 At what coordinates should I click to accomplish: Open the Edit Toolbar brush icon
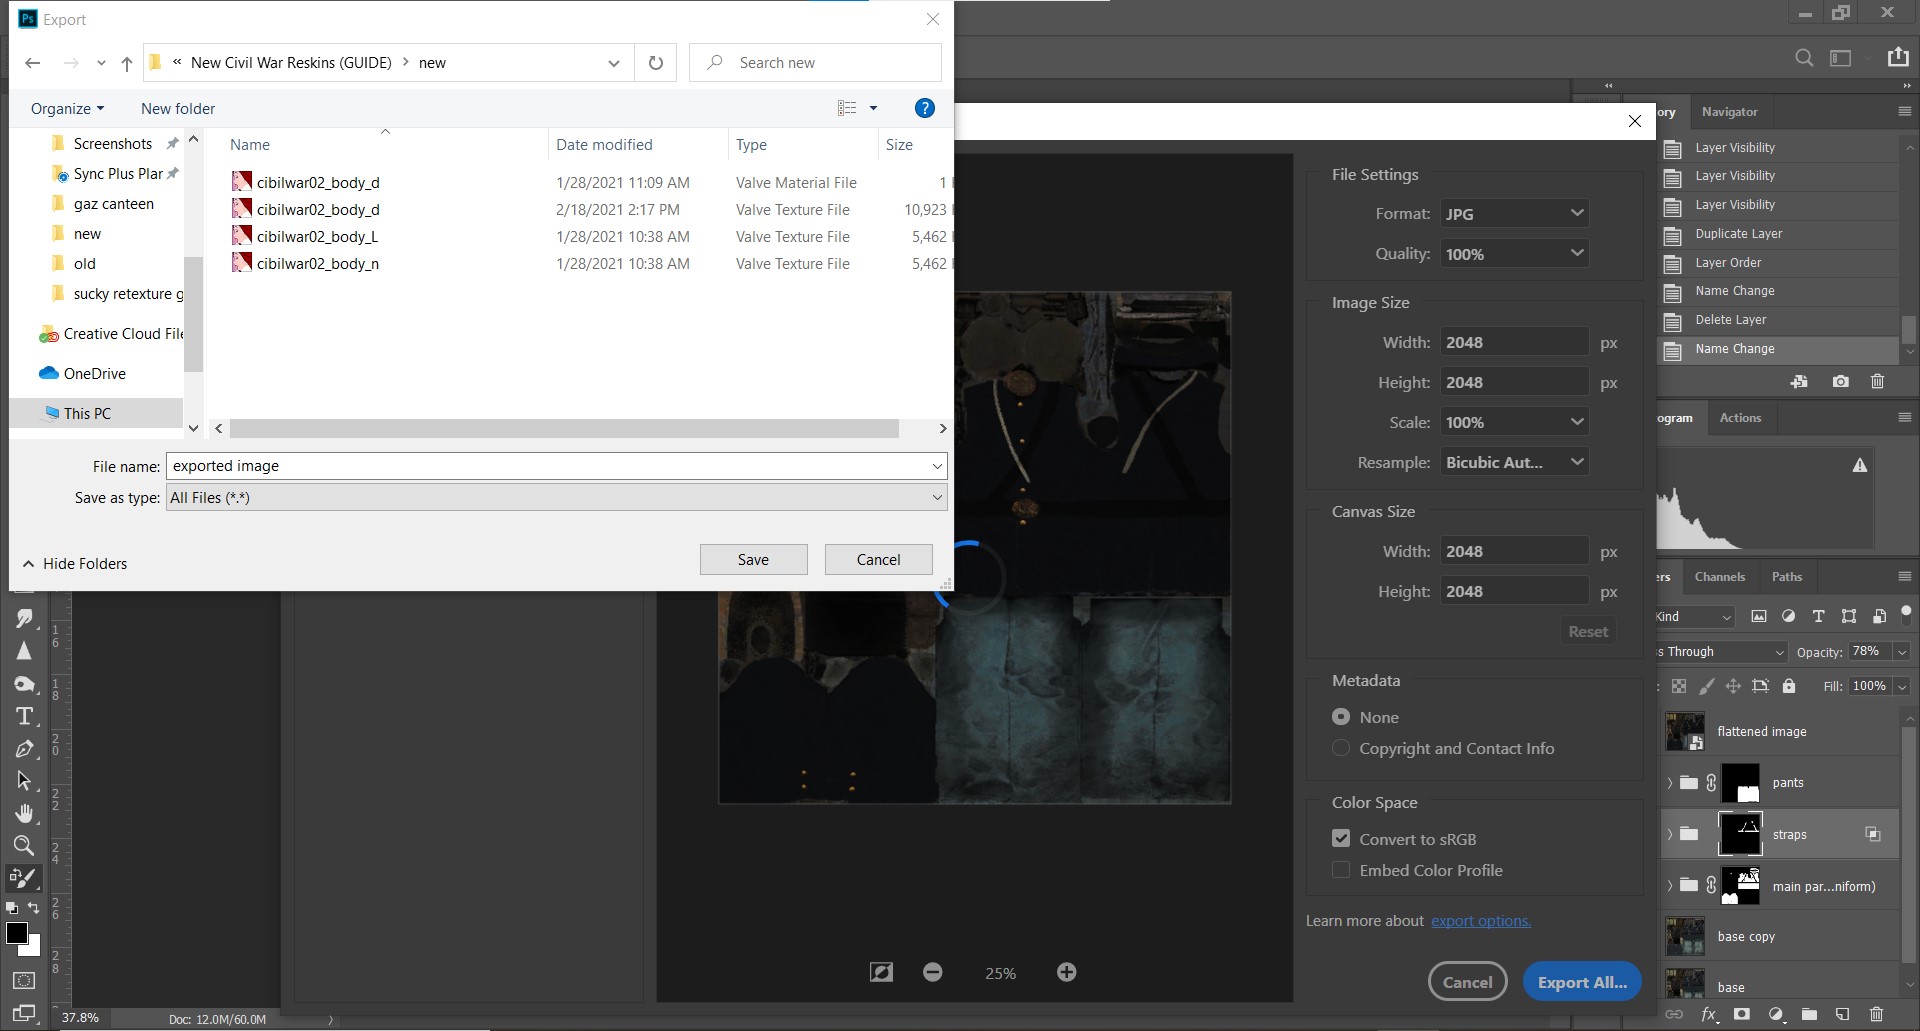(x=24, y=879)
